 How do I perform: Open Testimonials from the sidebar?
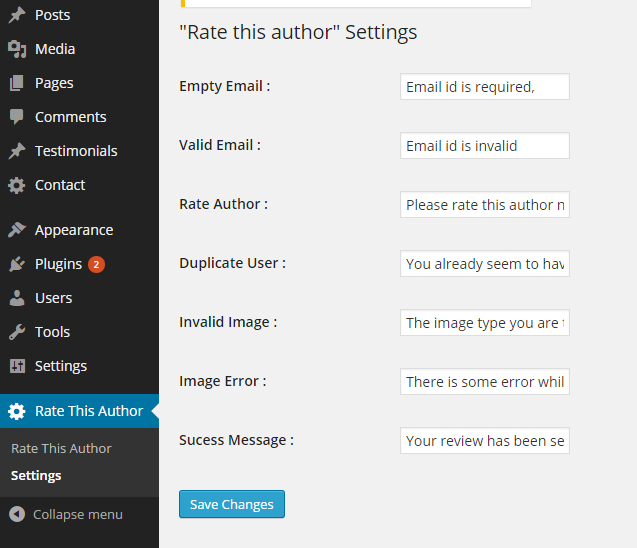79,151
